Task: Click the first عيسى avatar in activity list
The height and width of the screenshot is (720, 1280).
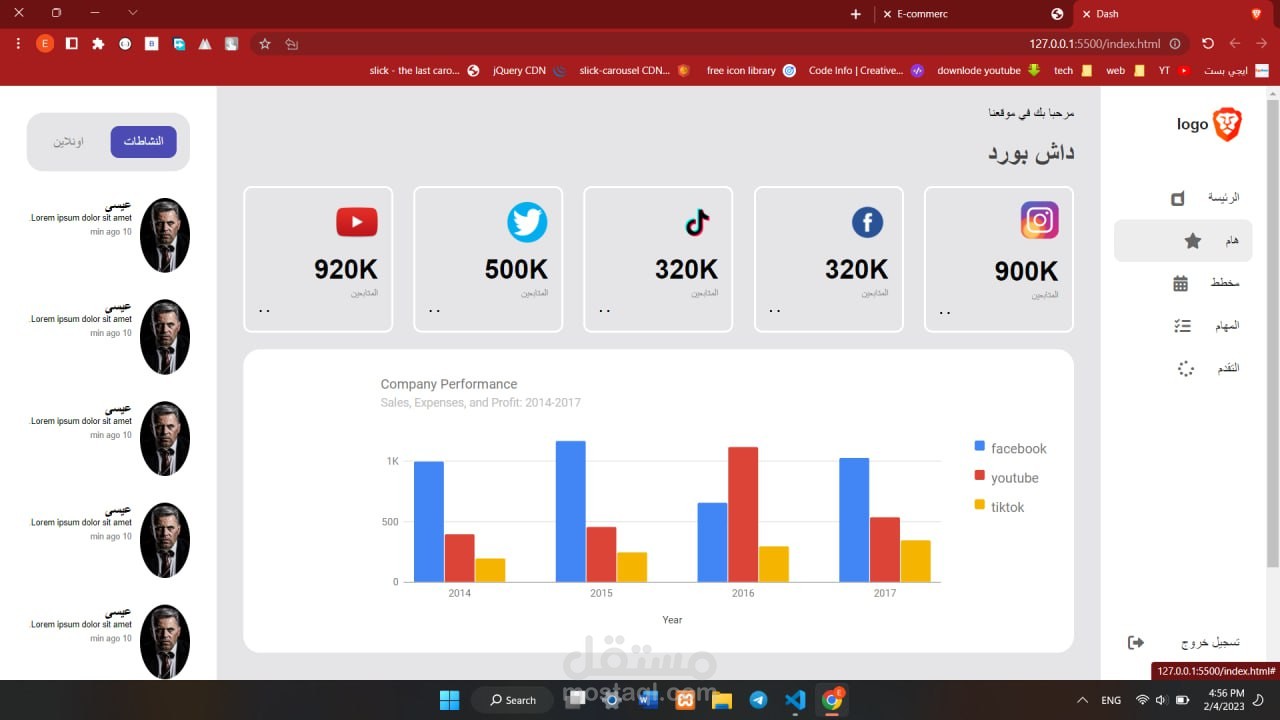Action: click(x=165, y=235)
